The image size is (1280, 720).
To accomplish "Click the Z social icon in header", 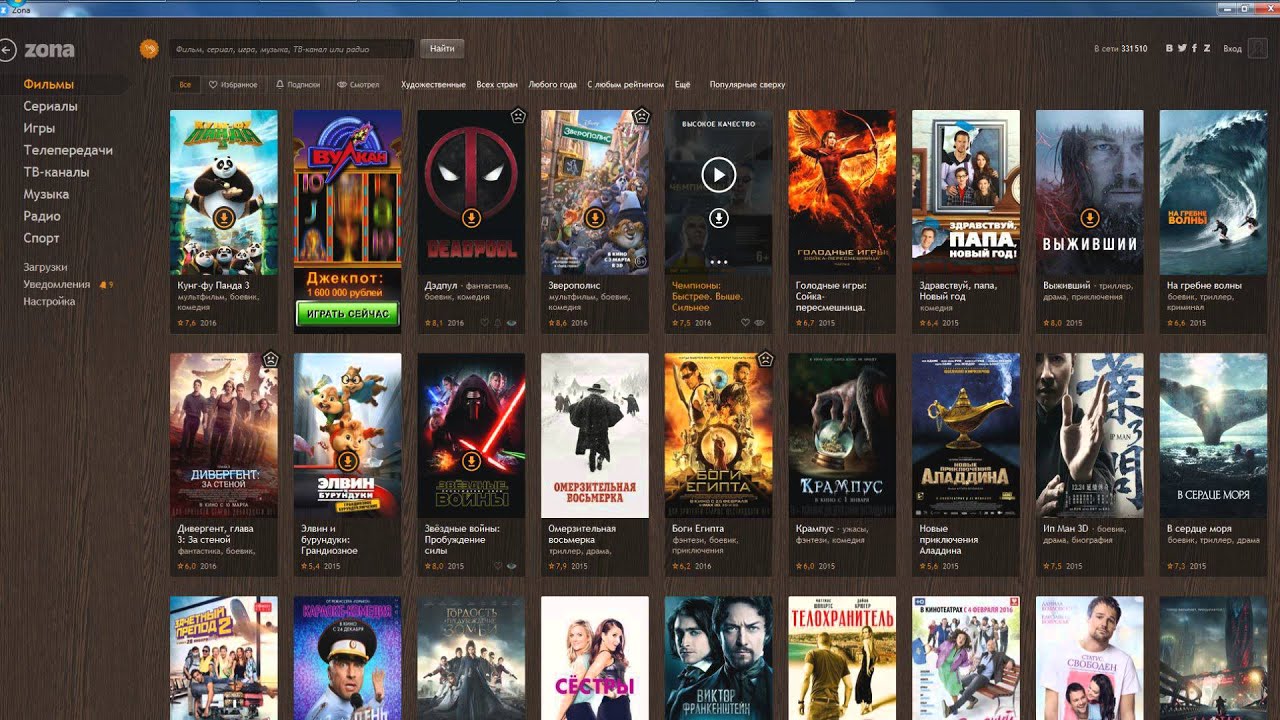I will (1207, 48).
